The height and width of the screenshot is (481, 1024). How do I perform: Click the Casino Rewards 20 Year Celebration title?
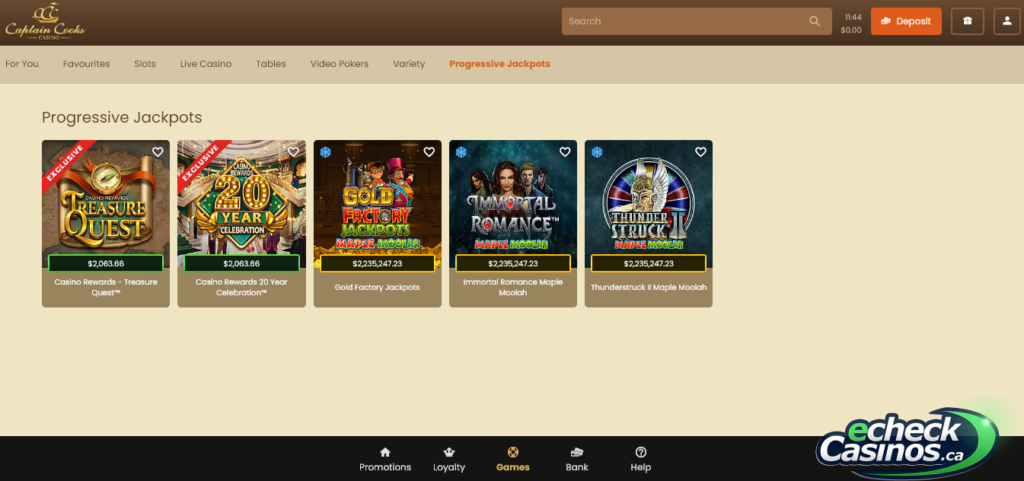coord(242,288)
